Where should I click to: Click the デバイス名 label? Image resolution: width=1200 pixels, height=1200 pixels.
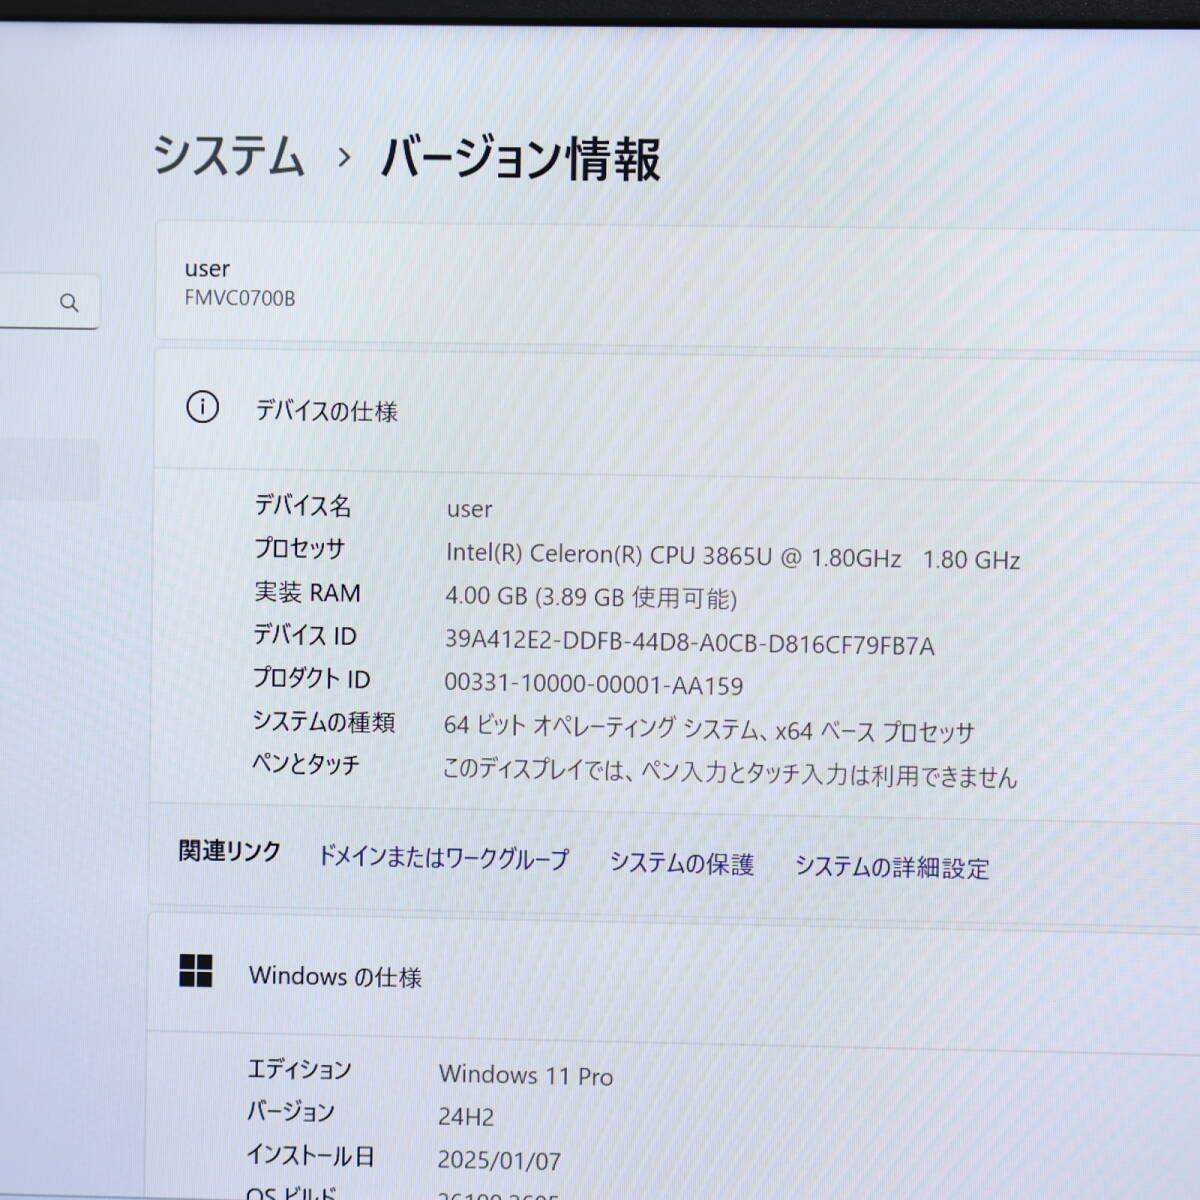click(302, 506)
